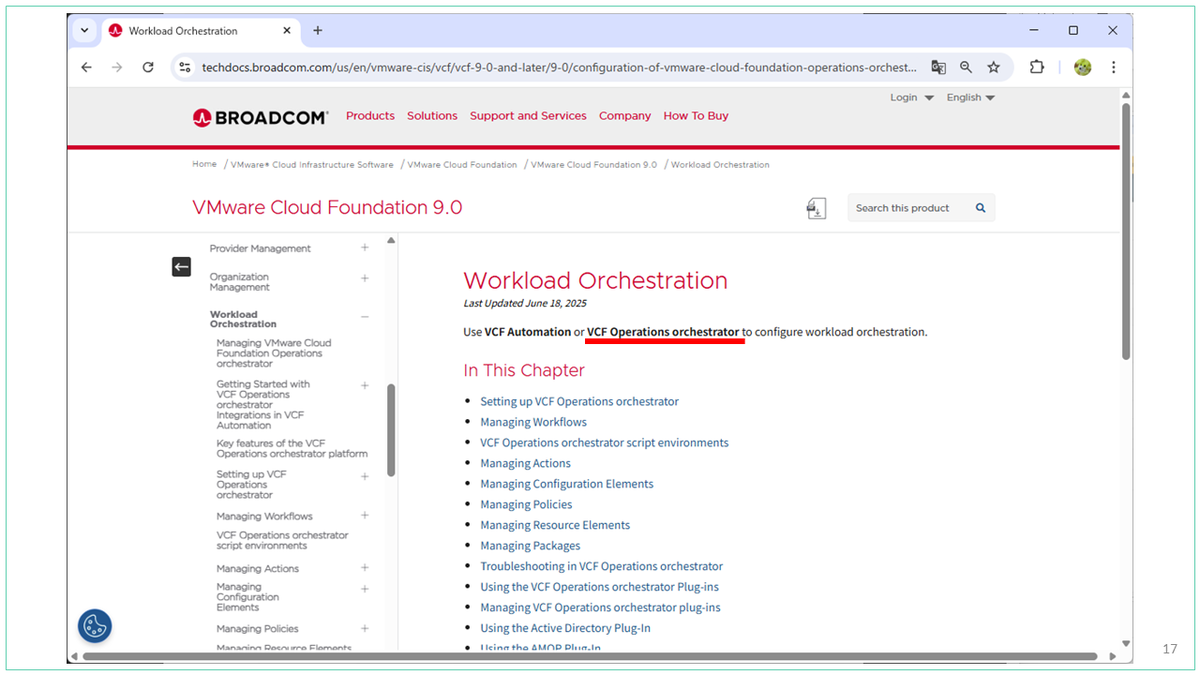
Task: Click the page vertical scrollbar thumb
Action: coord(1126,230)
